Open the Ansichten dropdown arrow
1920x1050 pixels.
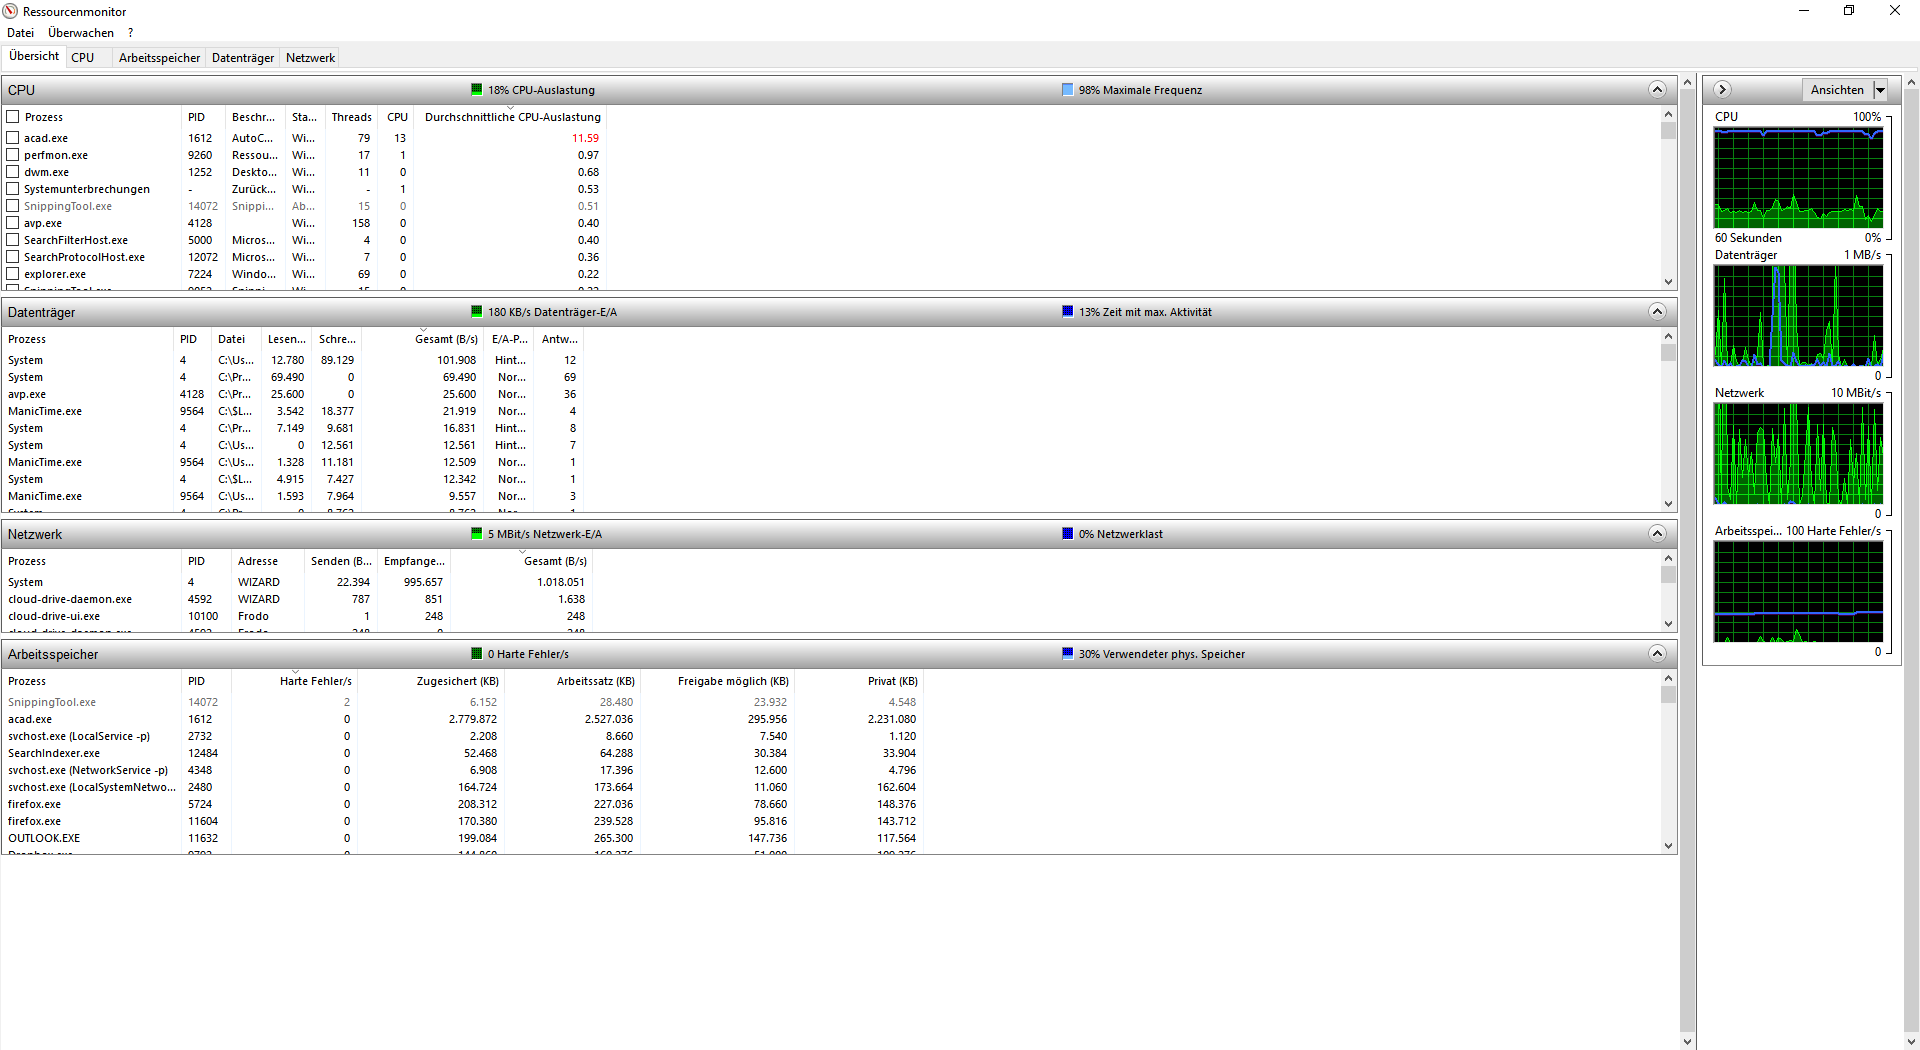point(1880,90)
